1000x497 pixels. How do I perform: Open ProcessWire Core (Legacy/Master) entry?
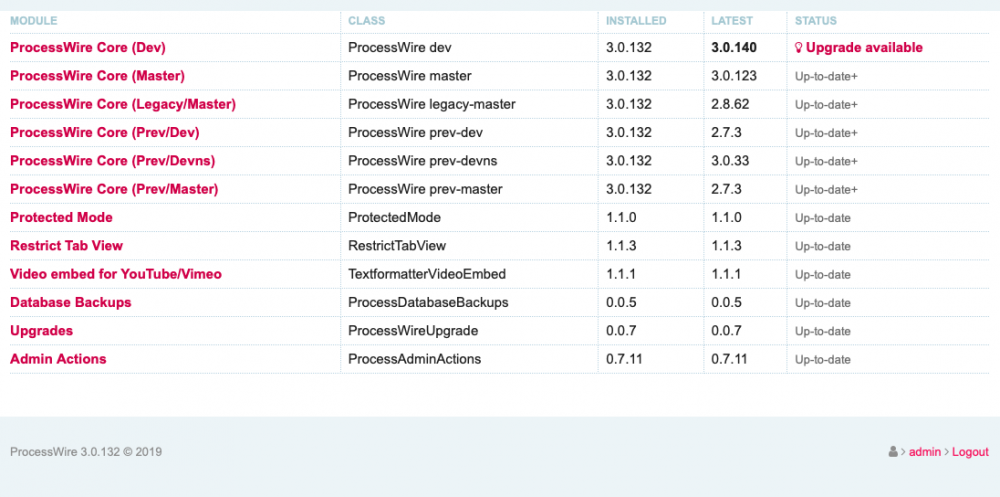(x=123, y=104)
